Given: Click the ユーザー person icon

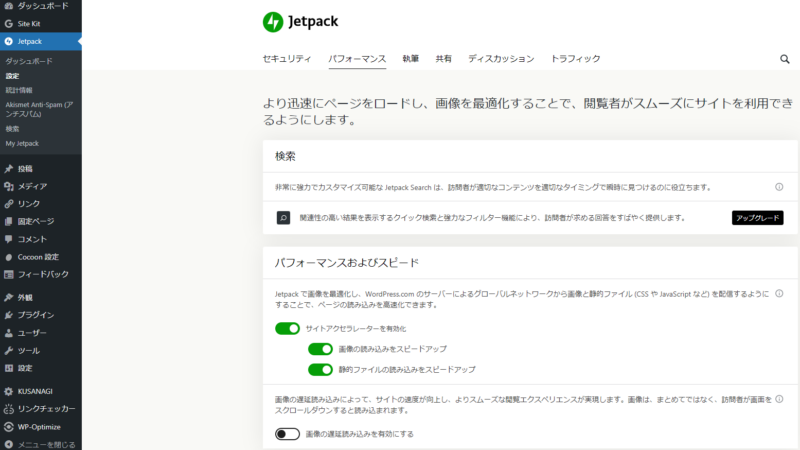Looking at the screenshot, I should pos(9,333).
